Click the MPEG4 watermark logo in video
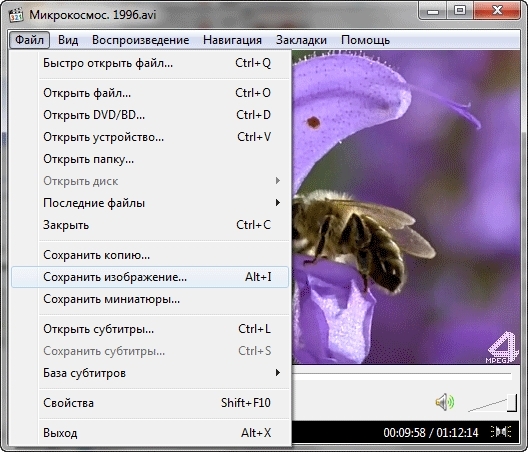This screenshot has width=528, height=452. pyautogui.click(x=502, y=348)
